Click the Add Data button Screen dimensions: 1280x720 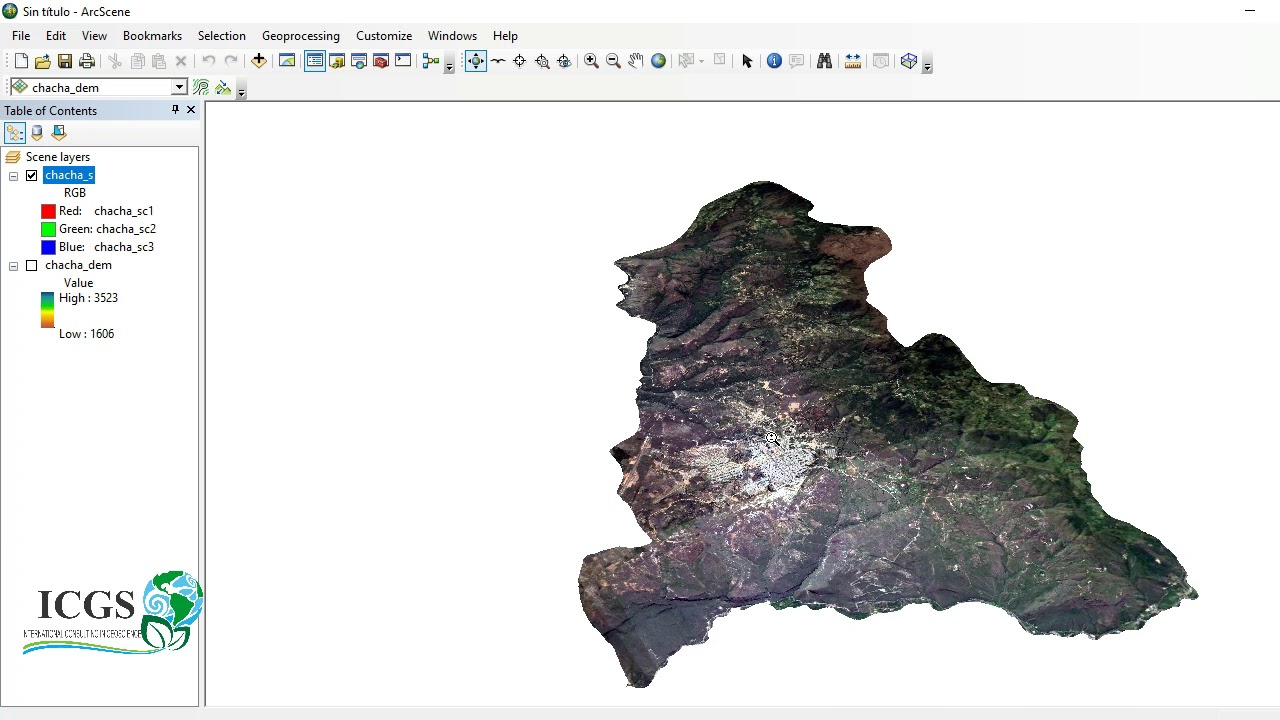(x=259, y=61)
